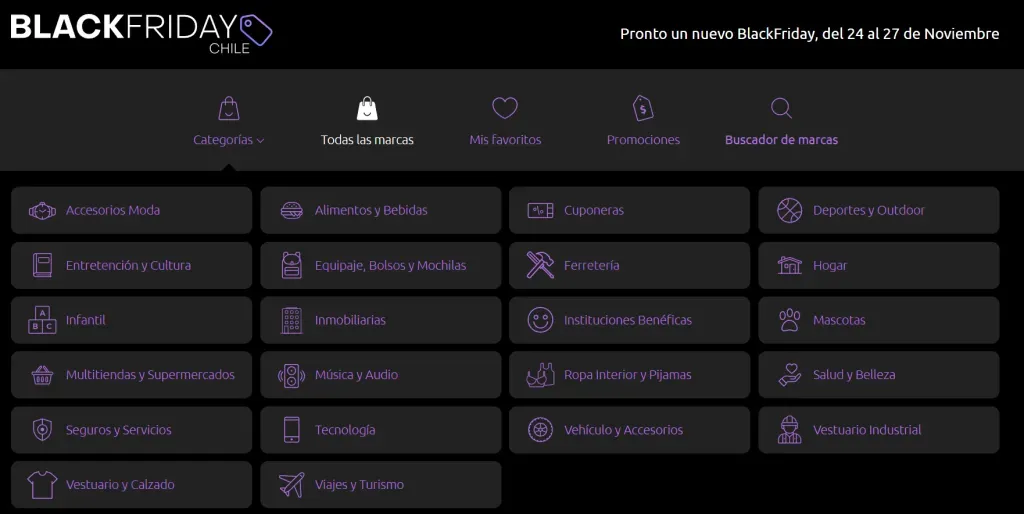This screenshot has width=1024, height=514.
Task: Click the burger icon for Alimentos y Bebidas
Action: coord(292,210)
